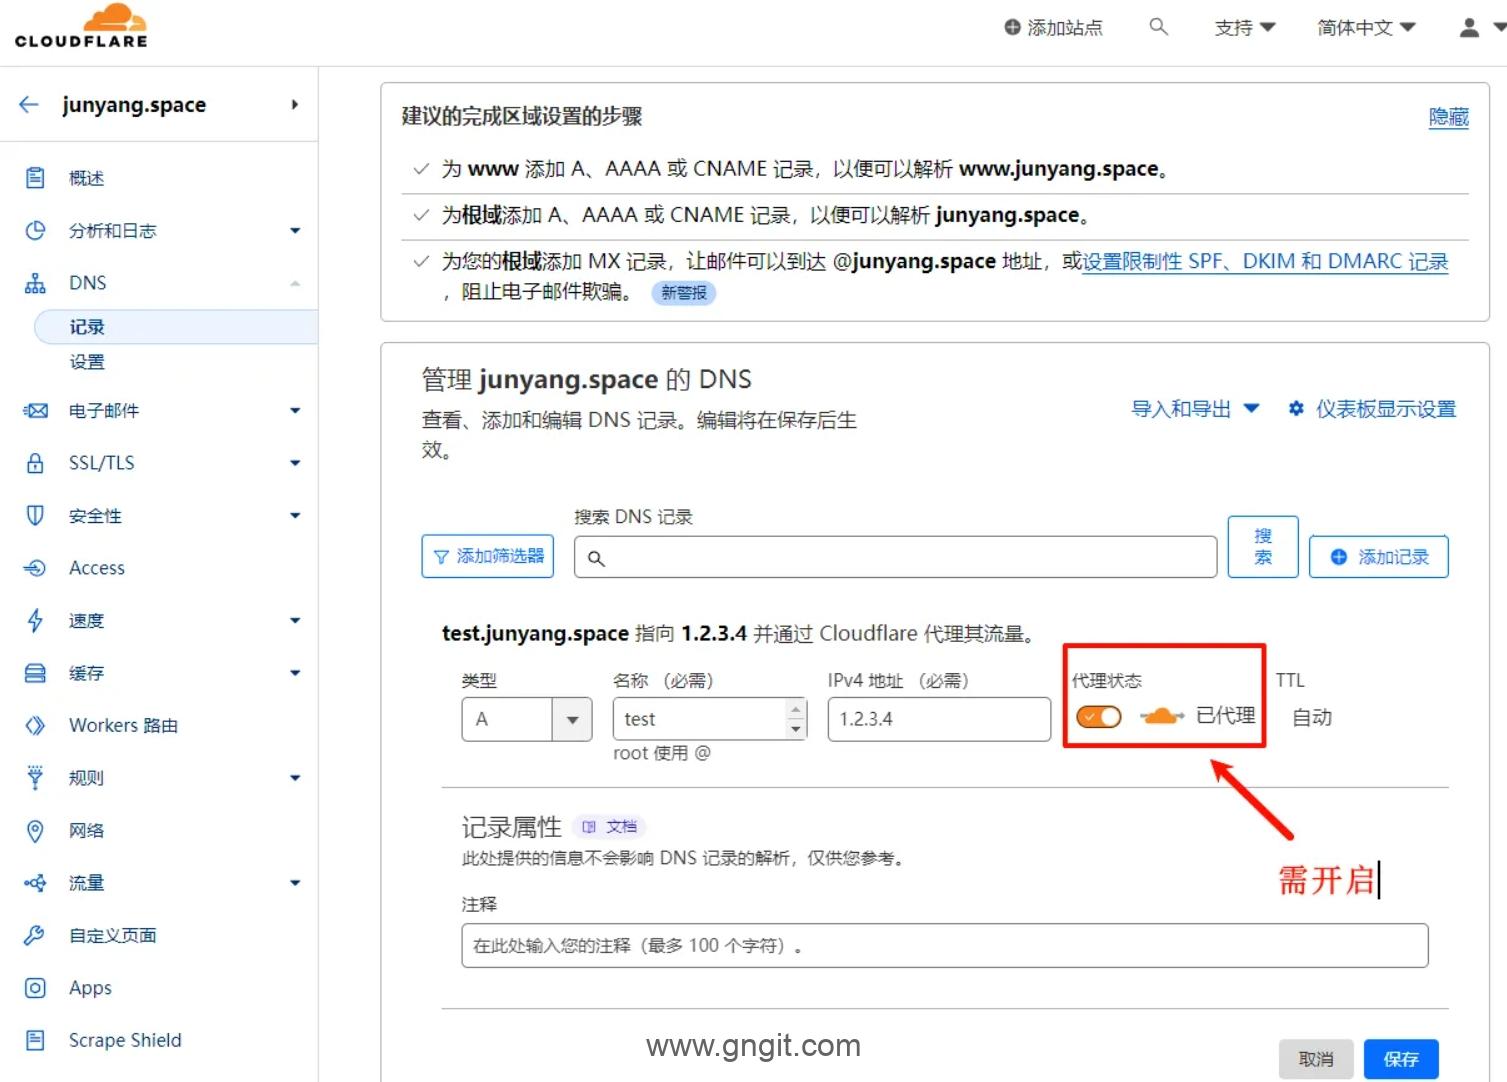
Task: Open the Access menu item
Action: coord(97,568)
